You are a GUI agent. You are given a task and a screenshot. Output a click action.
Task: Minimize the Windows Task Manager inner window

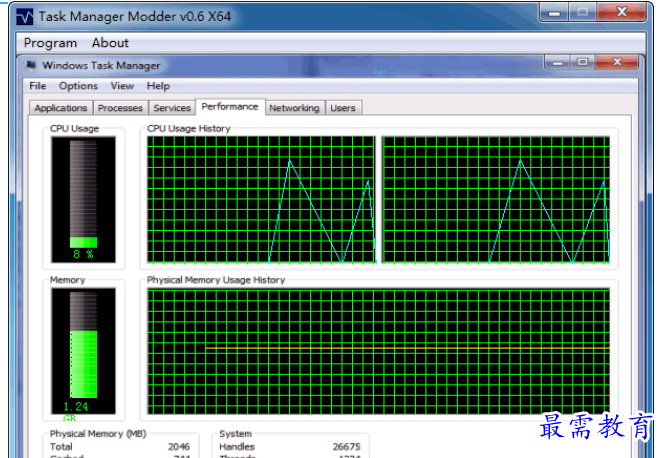[x=557, y=62]
